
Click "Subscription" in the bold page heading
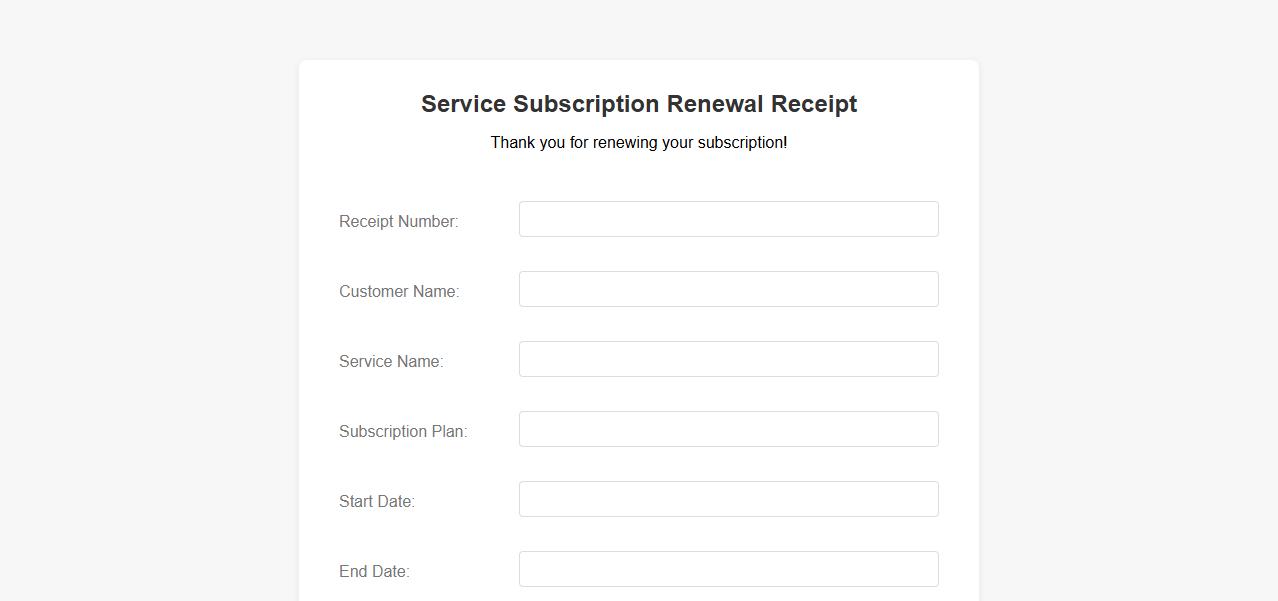click(586, 104)
